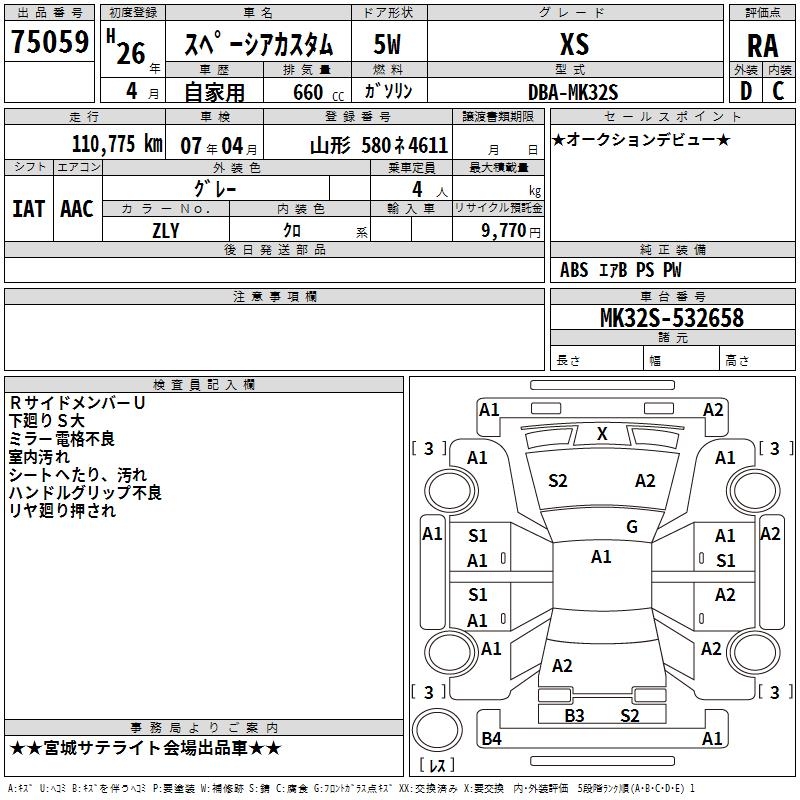Select the セールスポイント header

tap(672, 116)
